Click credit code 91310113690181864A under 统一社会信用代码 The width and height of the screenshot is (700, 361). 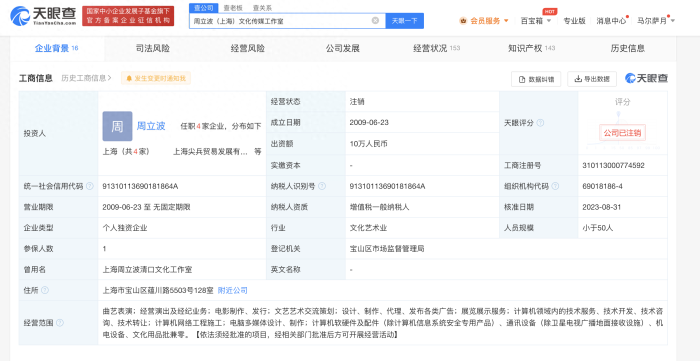pyautogui.click(x=140, y=186)
